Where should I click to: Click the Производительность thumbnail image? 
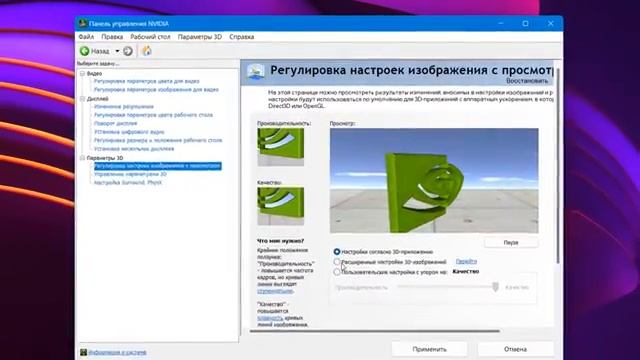click(280, 147)
